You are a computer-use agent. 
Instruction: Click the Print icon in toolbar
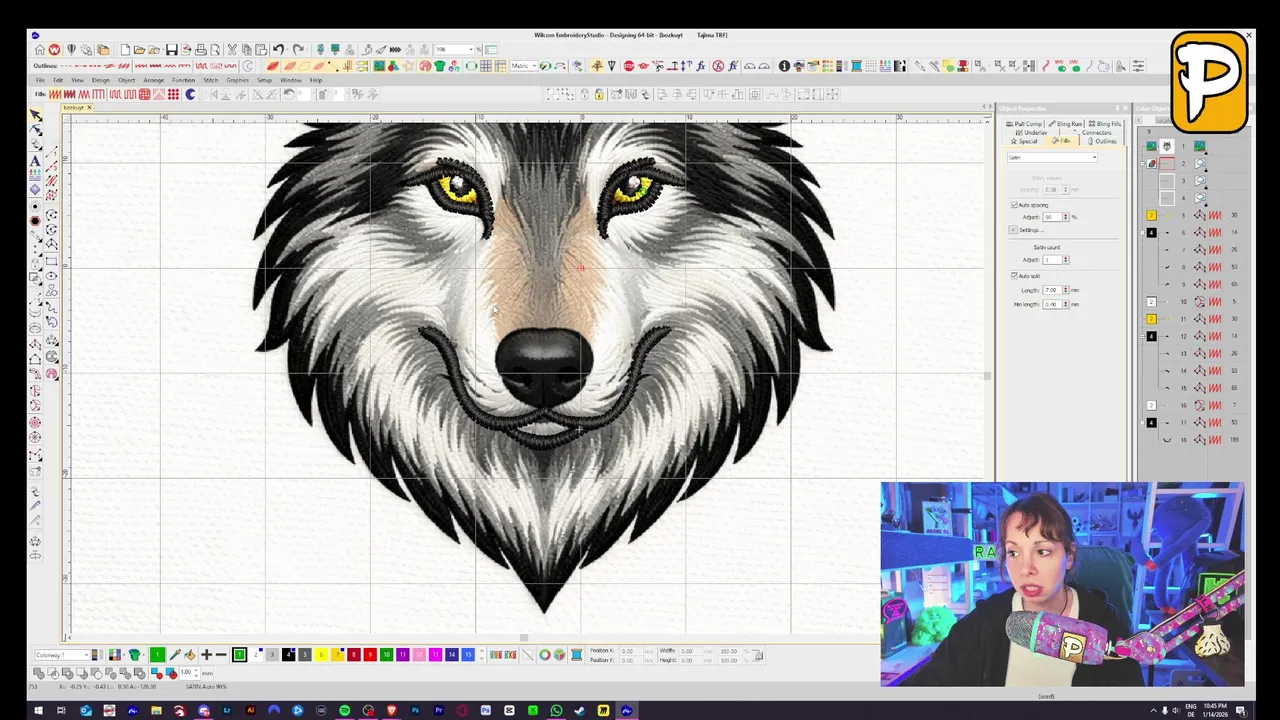201,50
